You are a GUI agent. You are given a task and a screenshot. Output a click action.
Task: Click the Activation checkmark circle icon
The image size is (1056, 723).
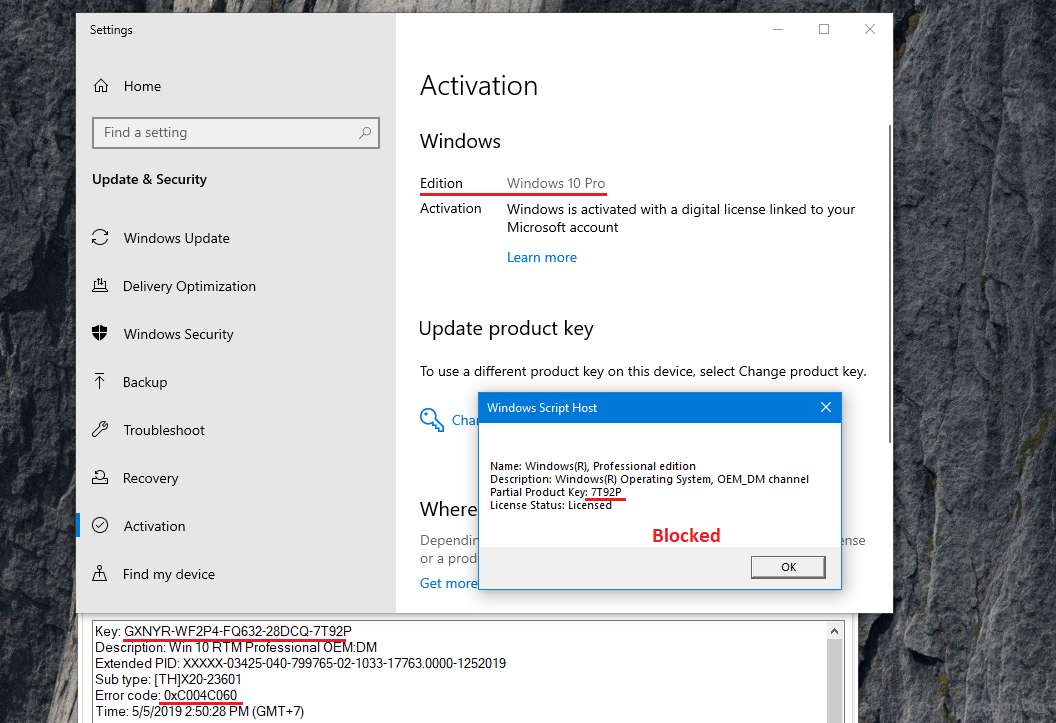(100, 526)
